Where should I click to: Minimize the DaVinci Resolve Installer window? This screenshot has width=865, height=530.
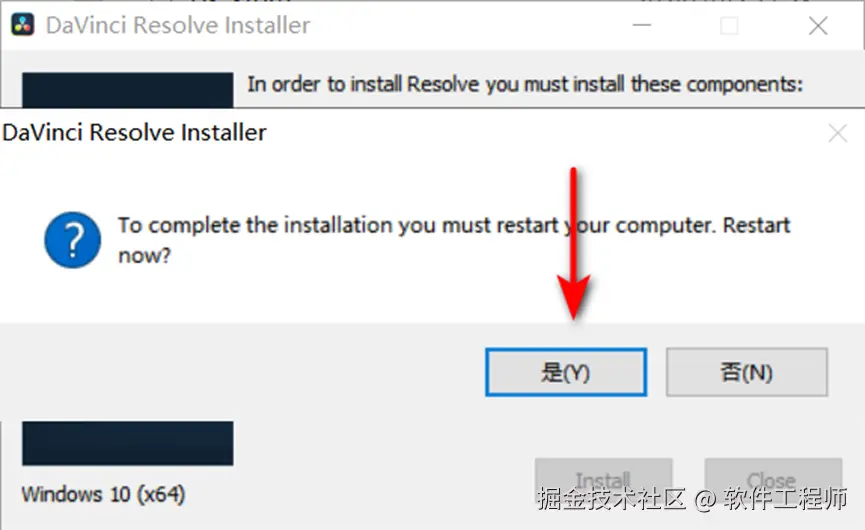tap(642, 25)
